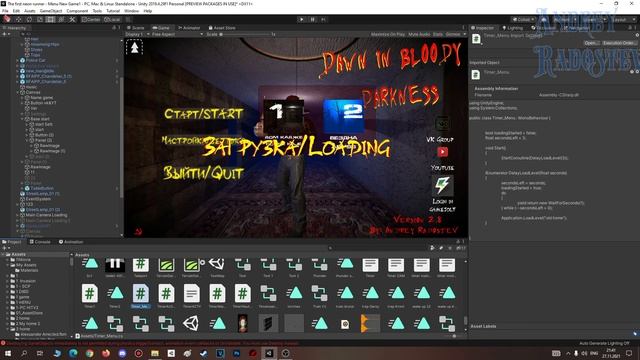Click the Step frame button
This screenshot has height=360, width=640.
tap(323, 19)
